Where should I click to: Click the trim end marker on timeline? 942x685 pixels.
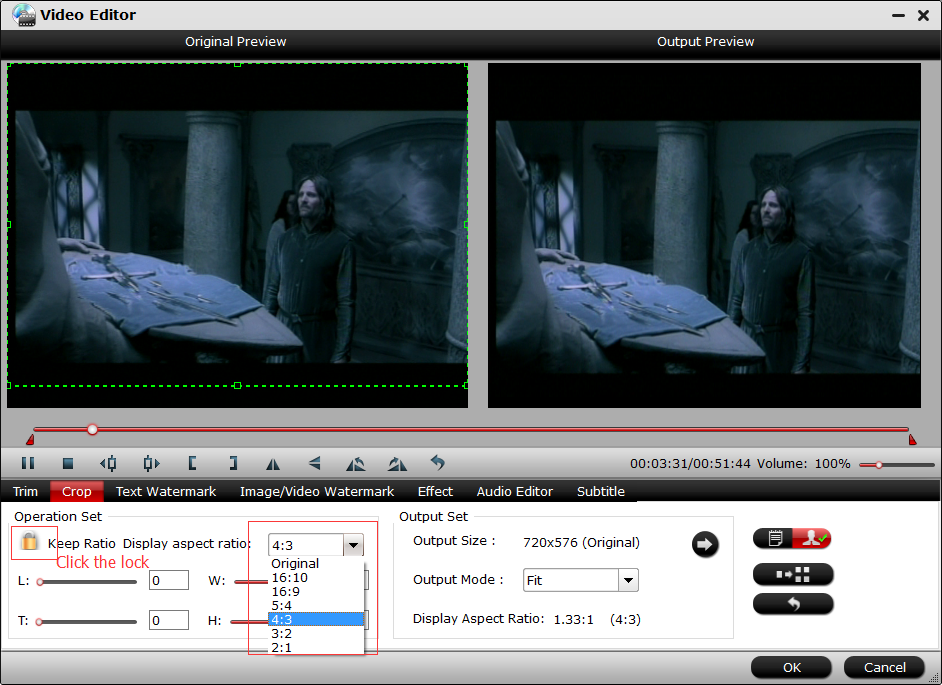click(912, 439)
